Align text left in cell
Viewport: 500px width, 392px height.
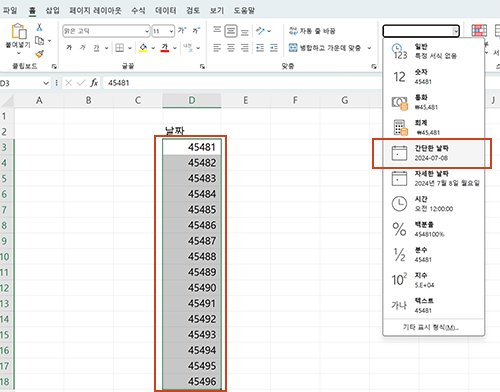[217, 48]
